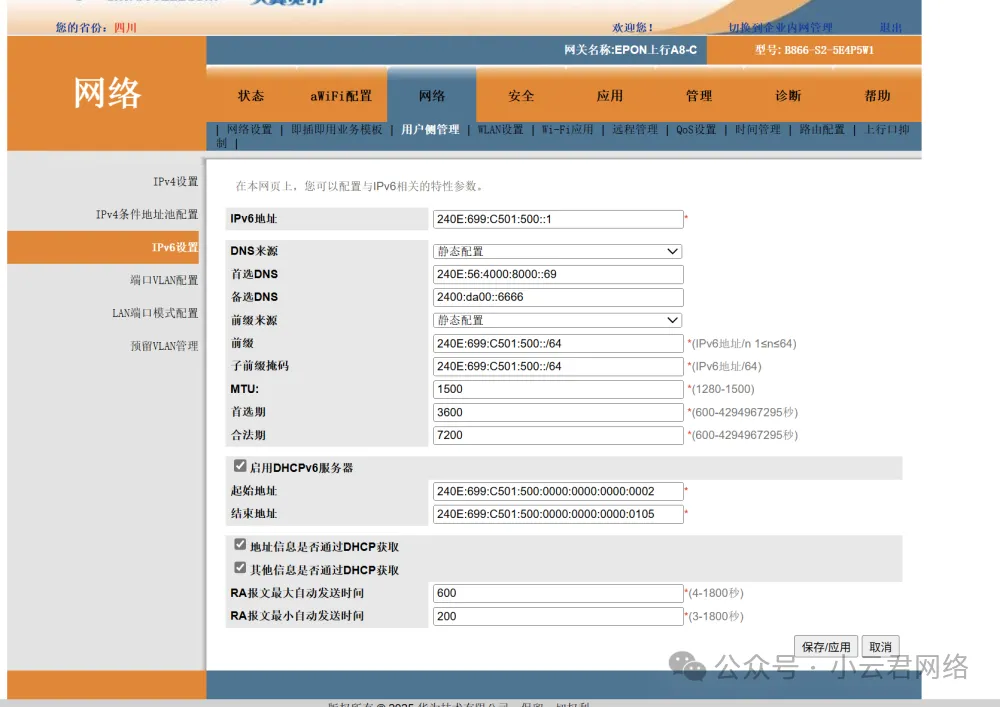This screenshot has height=707, width=1000.
Task: Switch to the 状态 main tab
Action: [x=251, y=96]
